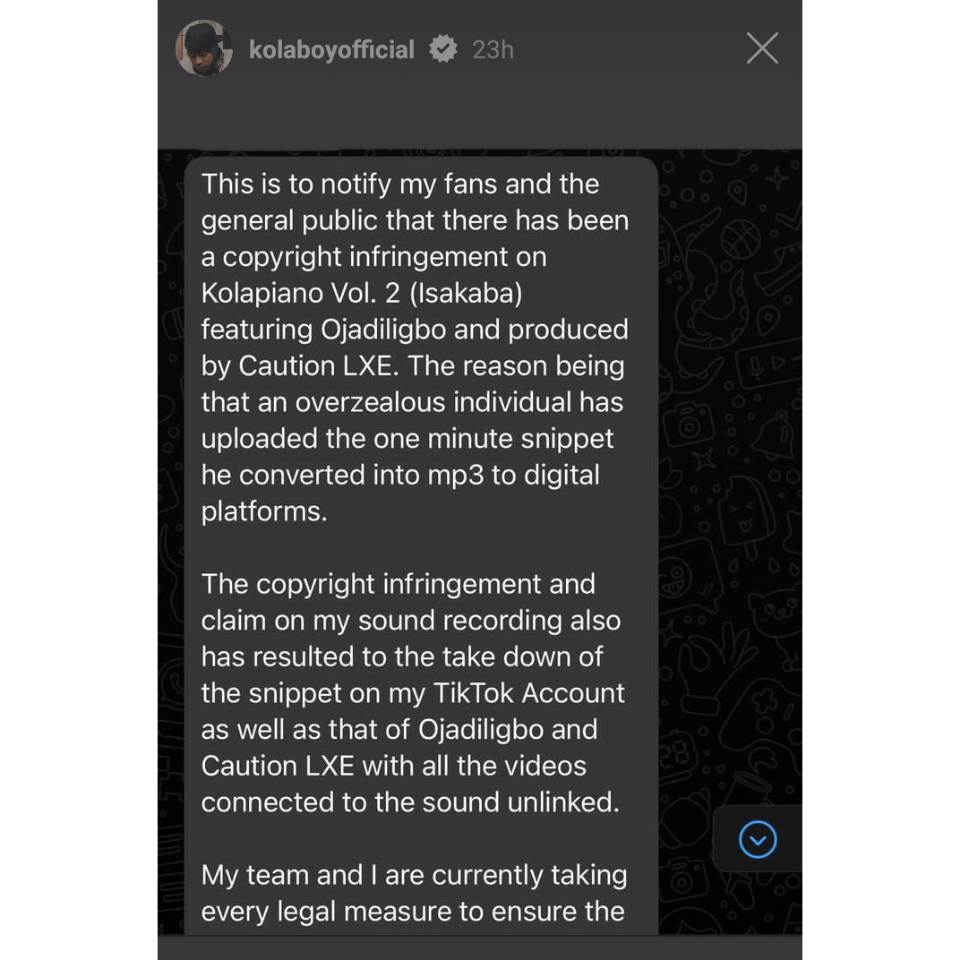Click "The copyright infringement and" paragraph start
The image size is (960, 960).
click(398, 584)
